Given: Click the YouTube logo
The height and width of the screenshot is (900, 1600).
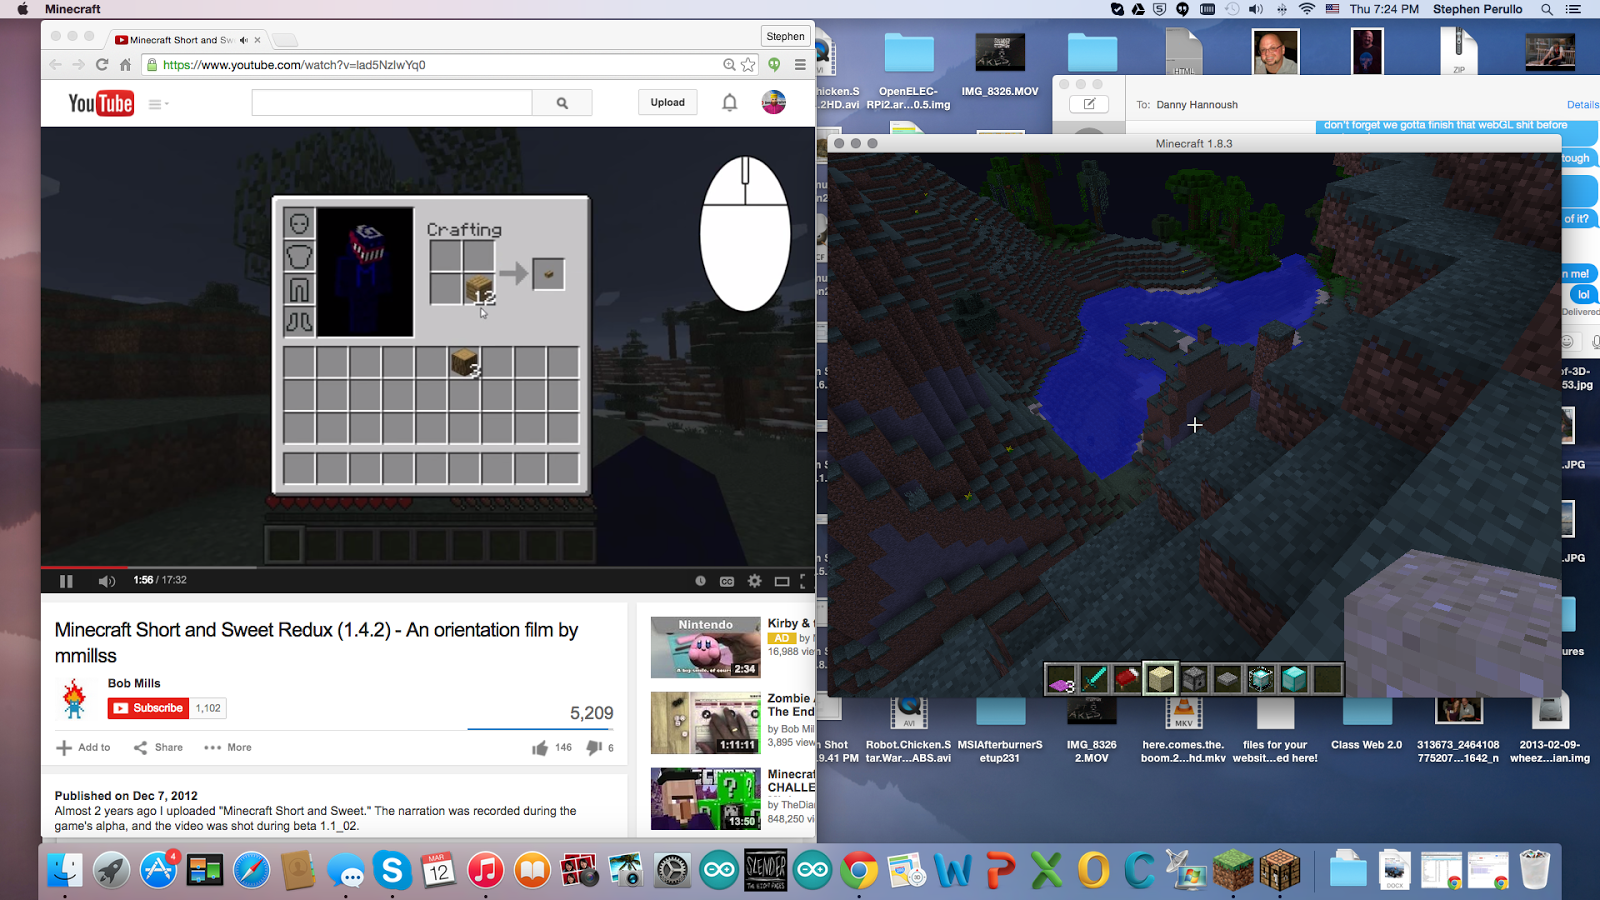Looking at the screenshot, I should pos(100,103).
